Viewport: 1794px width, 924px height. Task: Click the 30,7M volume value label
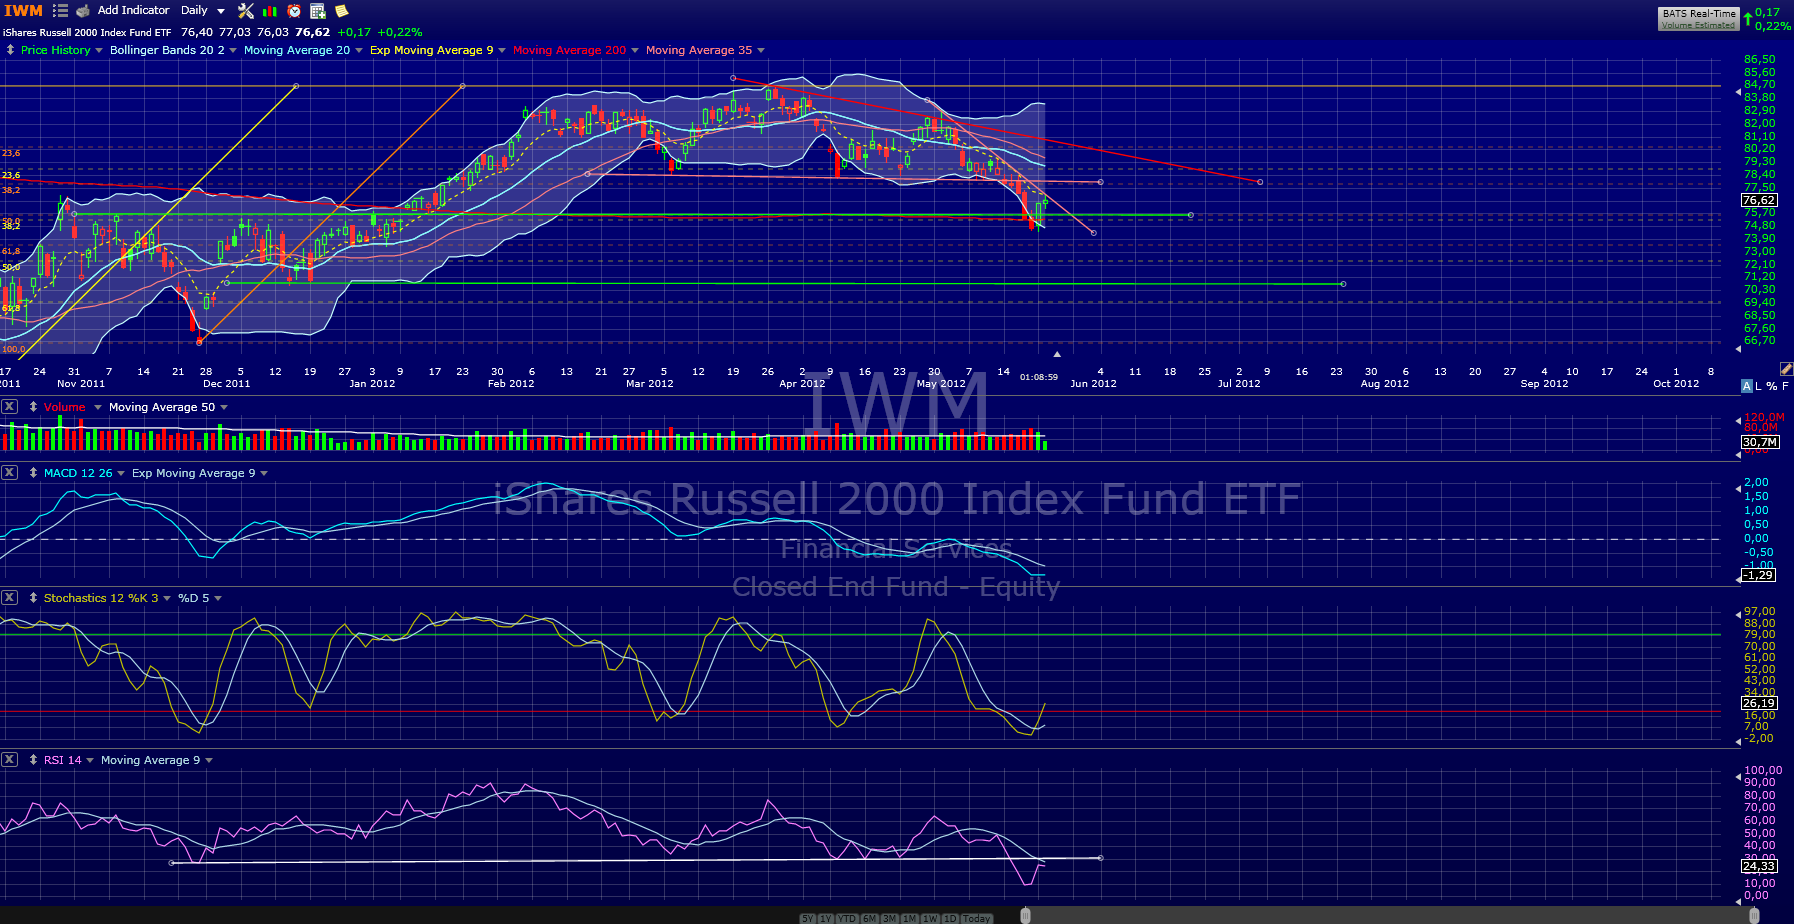(1760, 442)
